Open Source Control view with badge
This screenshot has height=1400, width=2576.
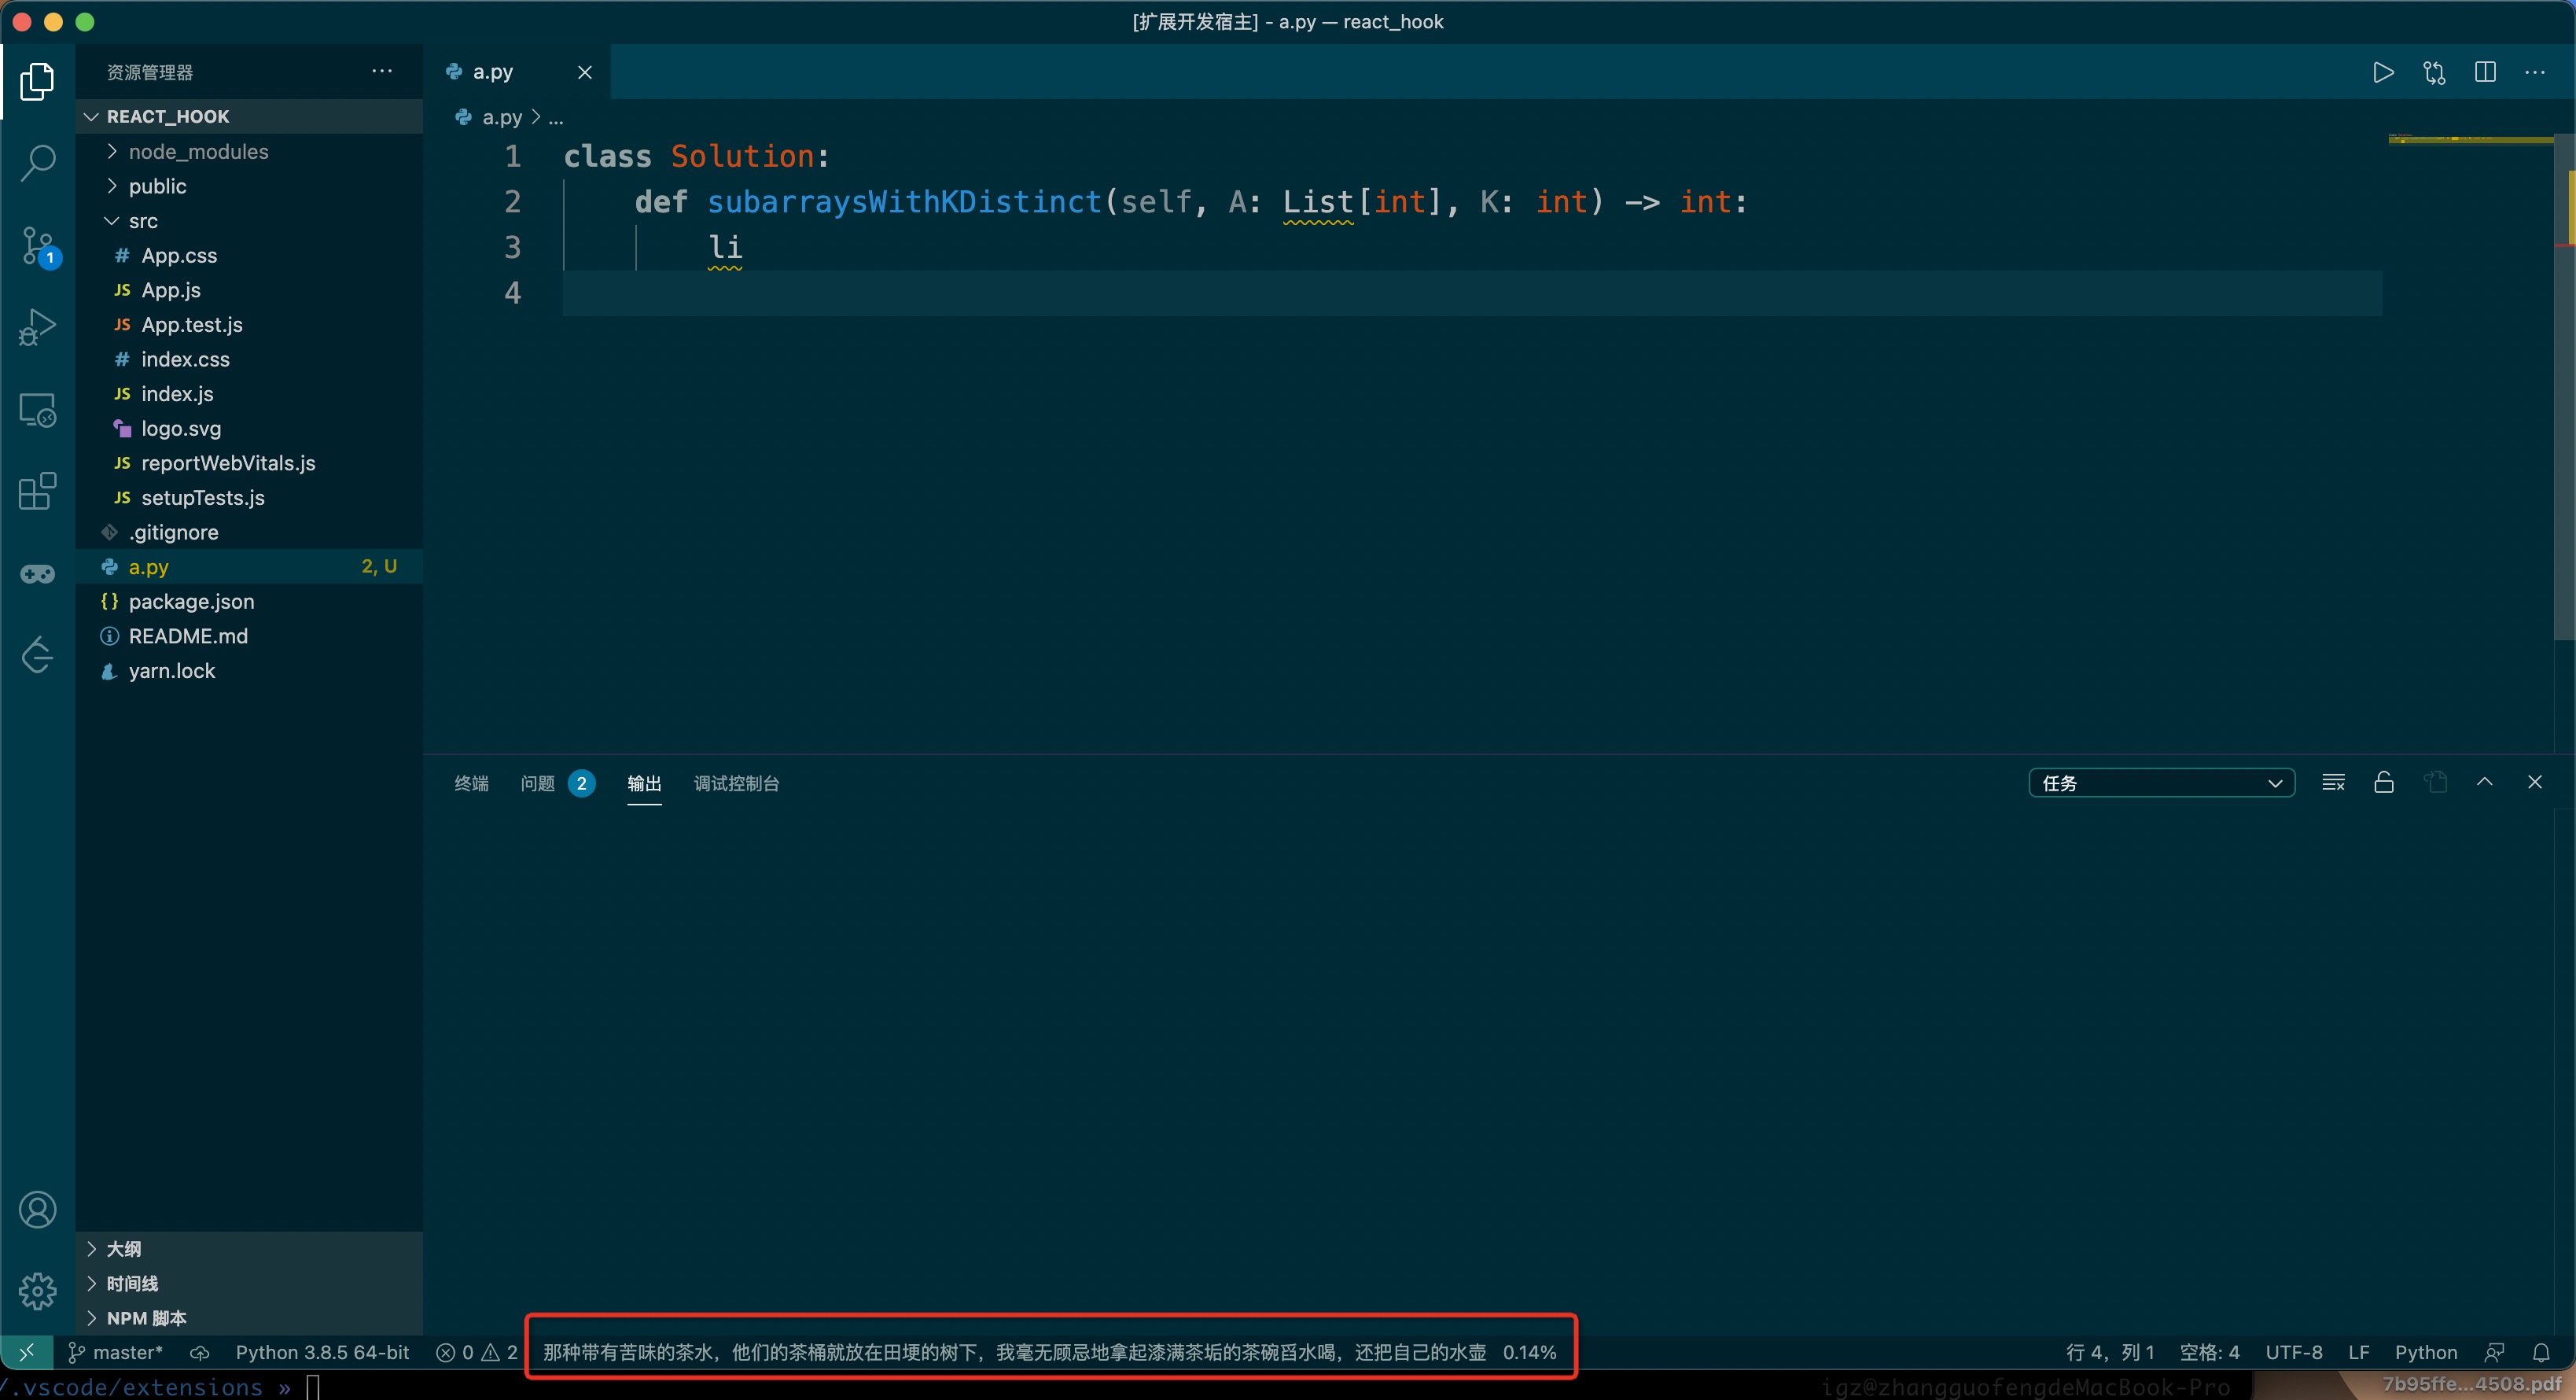(38, 245)
